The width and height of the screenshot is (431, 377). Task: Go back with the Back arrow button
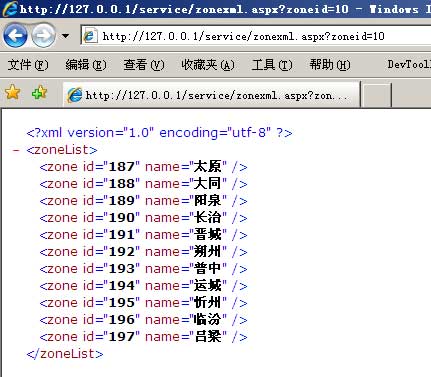(15, 35)
